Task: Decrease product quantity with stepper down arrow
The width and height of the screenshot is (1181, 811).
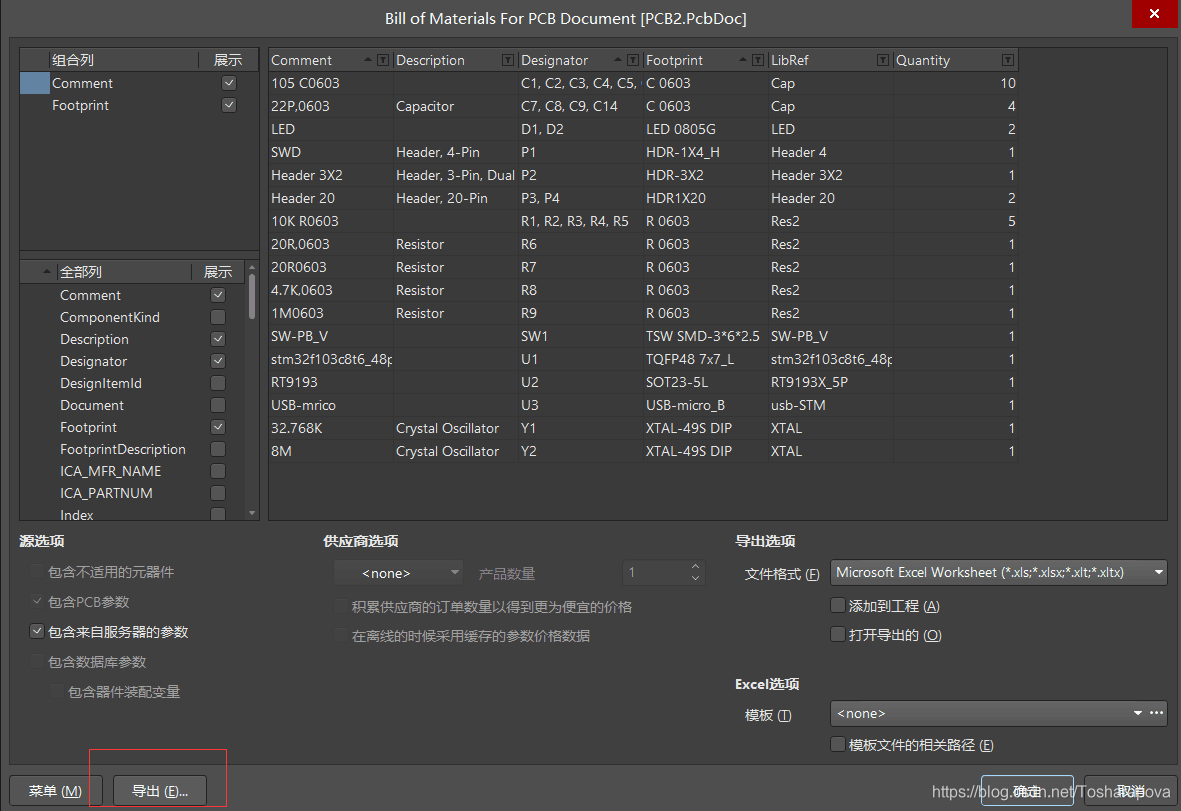Action: click(x=695, y=579)
